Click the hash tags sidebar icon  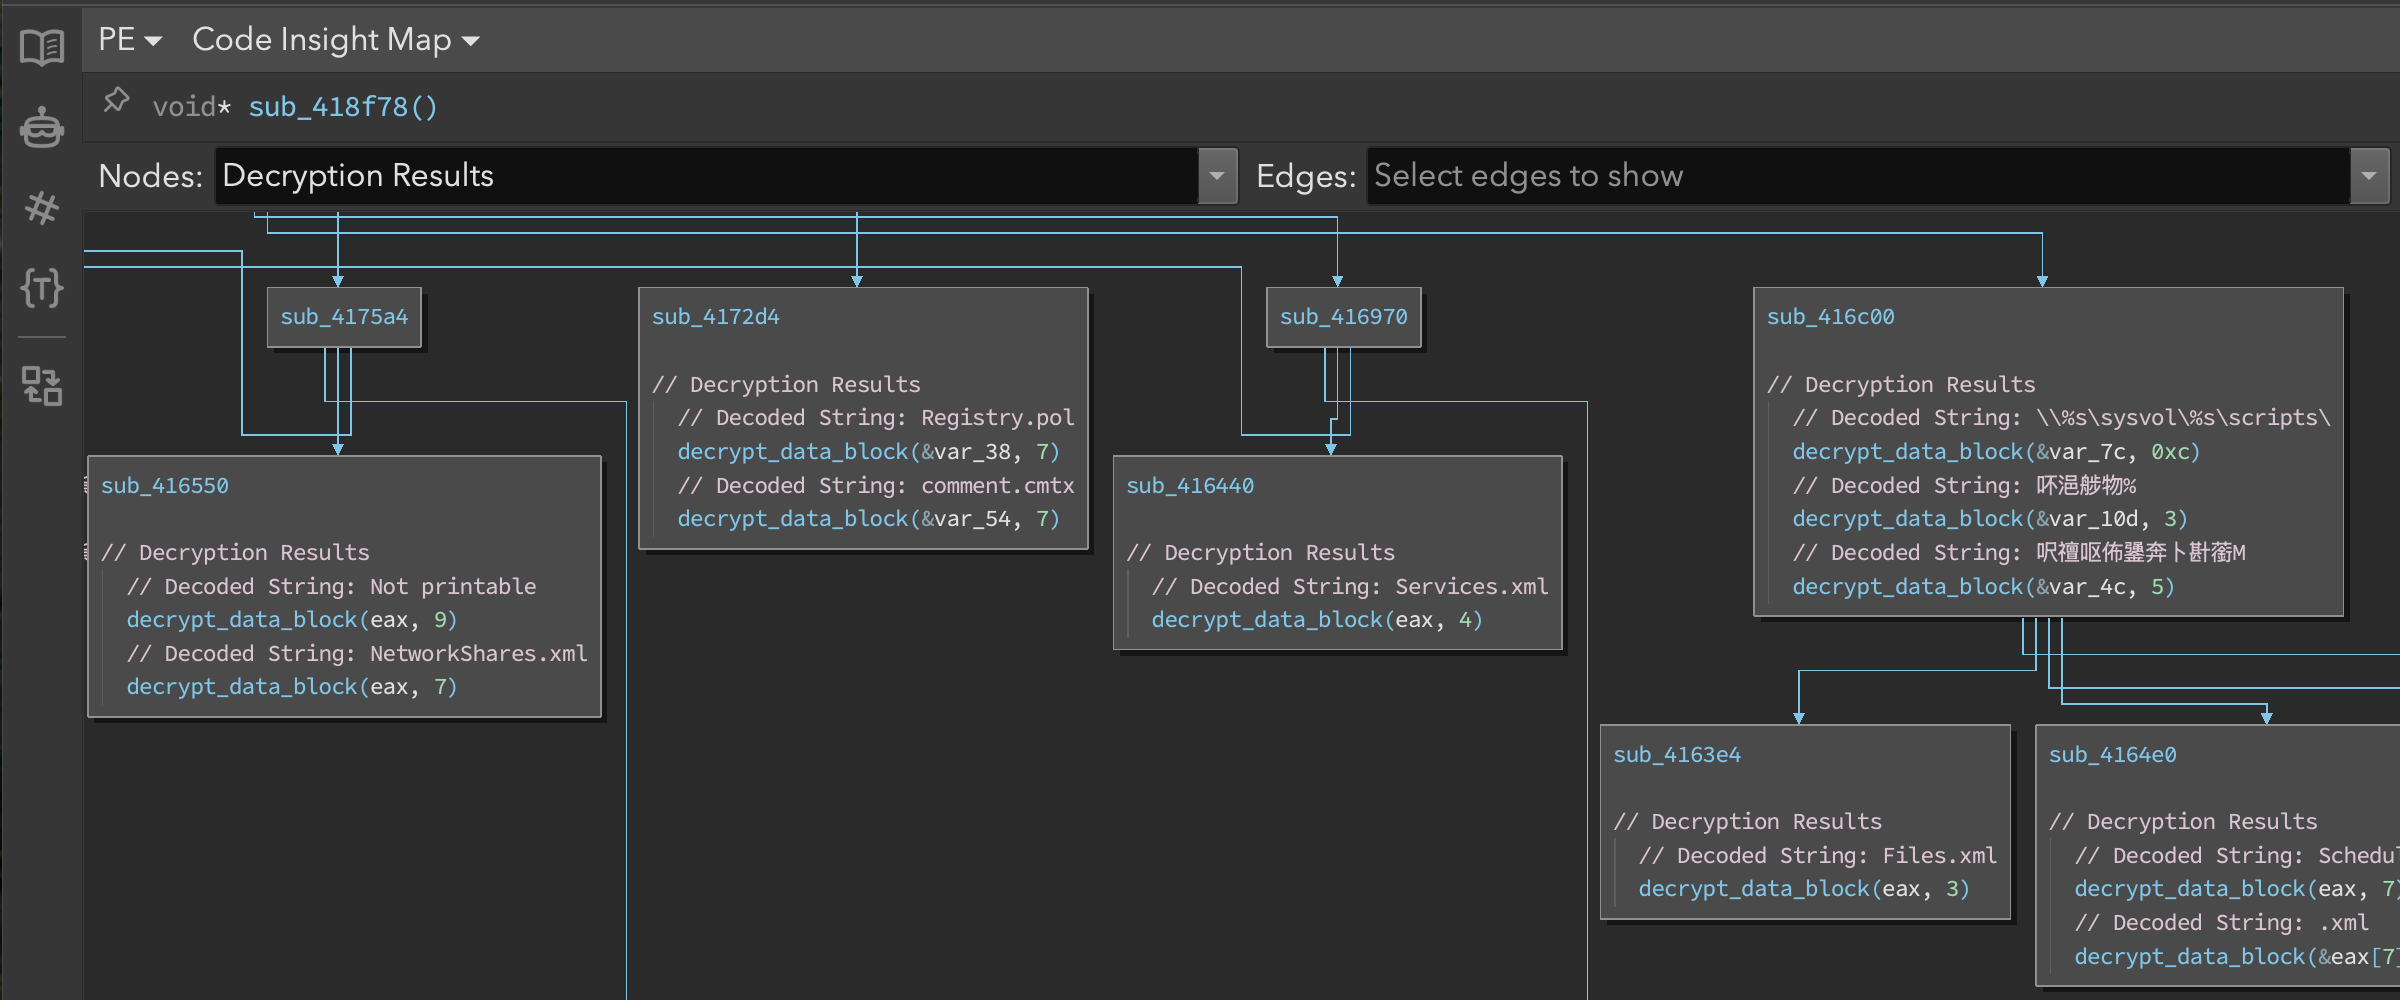click(x=41, y=208)
